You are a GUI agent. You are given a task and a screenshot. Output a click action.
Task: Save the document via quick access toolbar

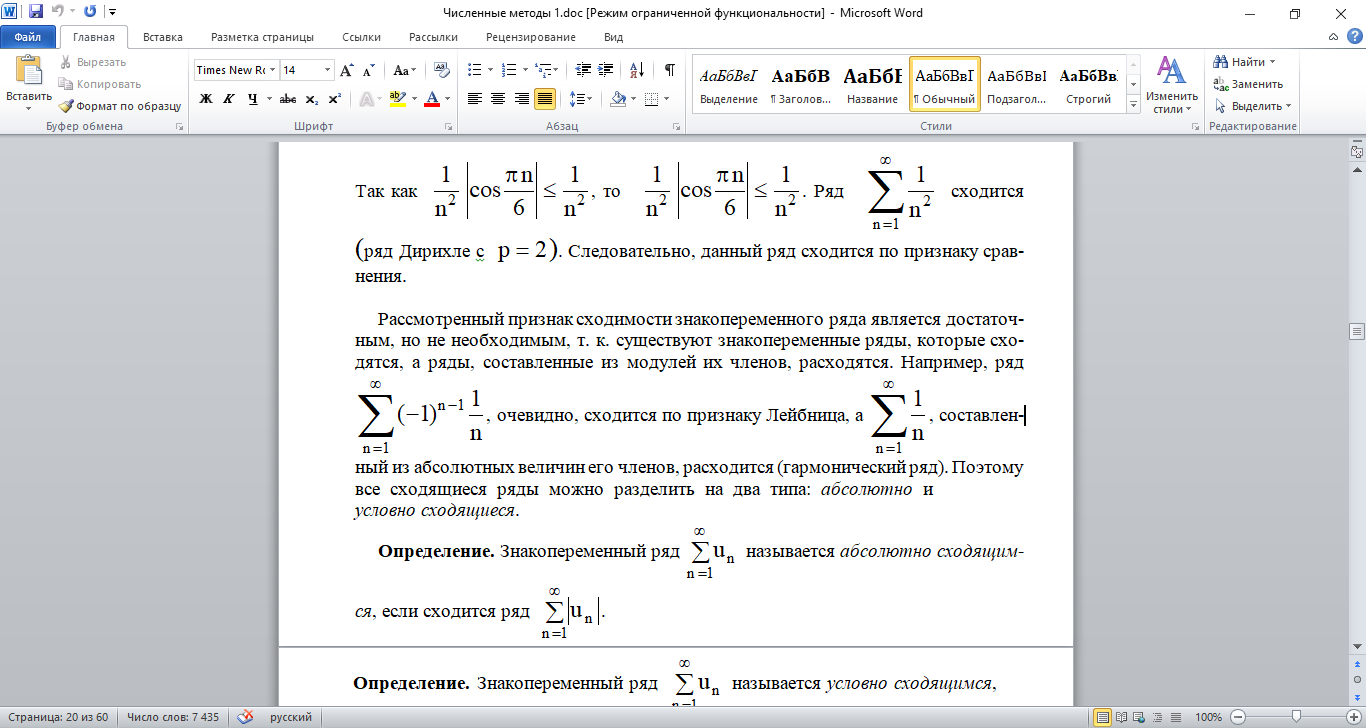coord(36,13)
